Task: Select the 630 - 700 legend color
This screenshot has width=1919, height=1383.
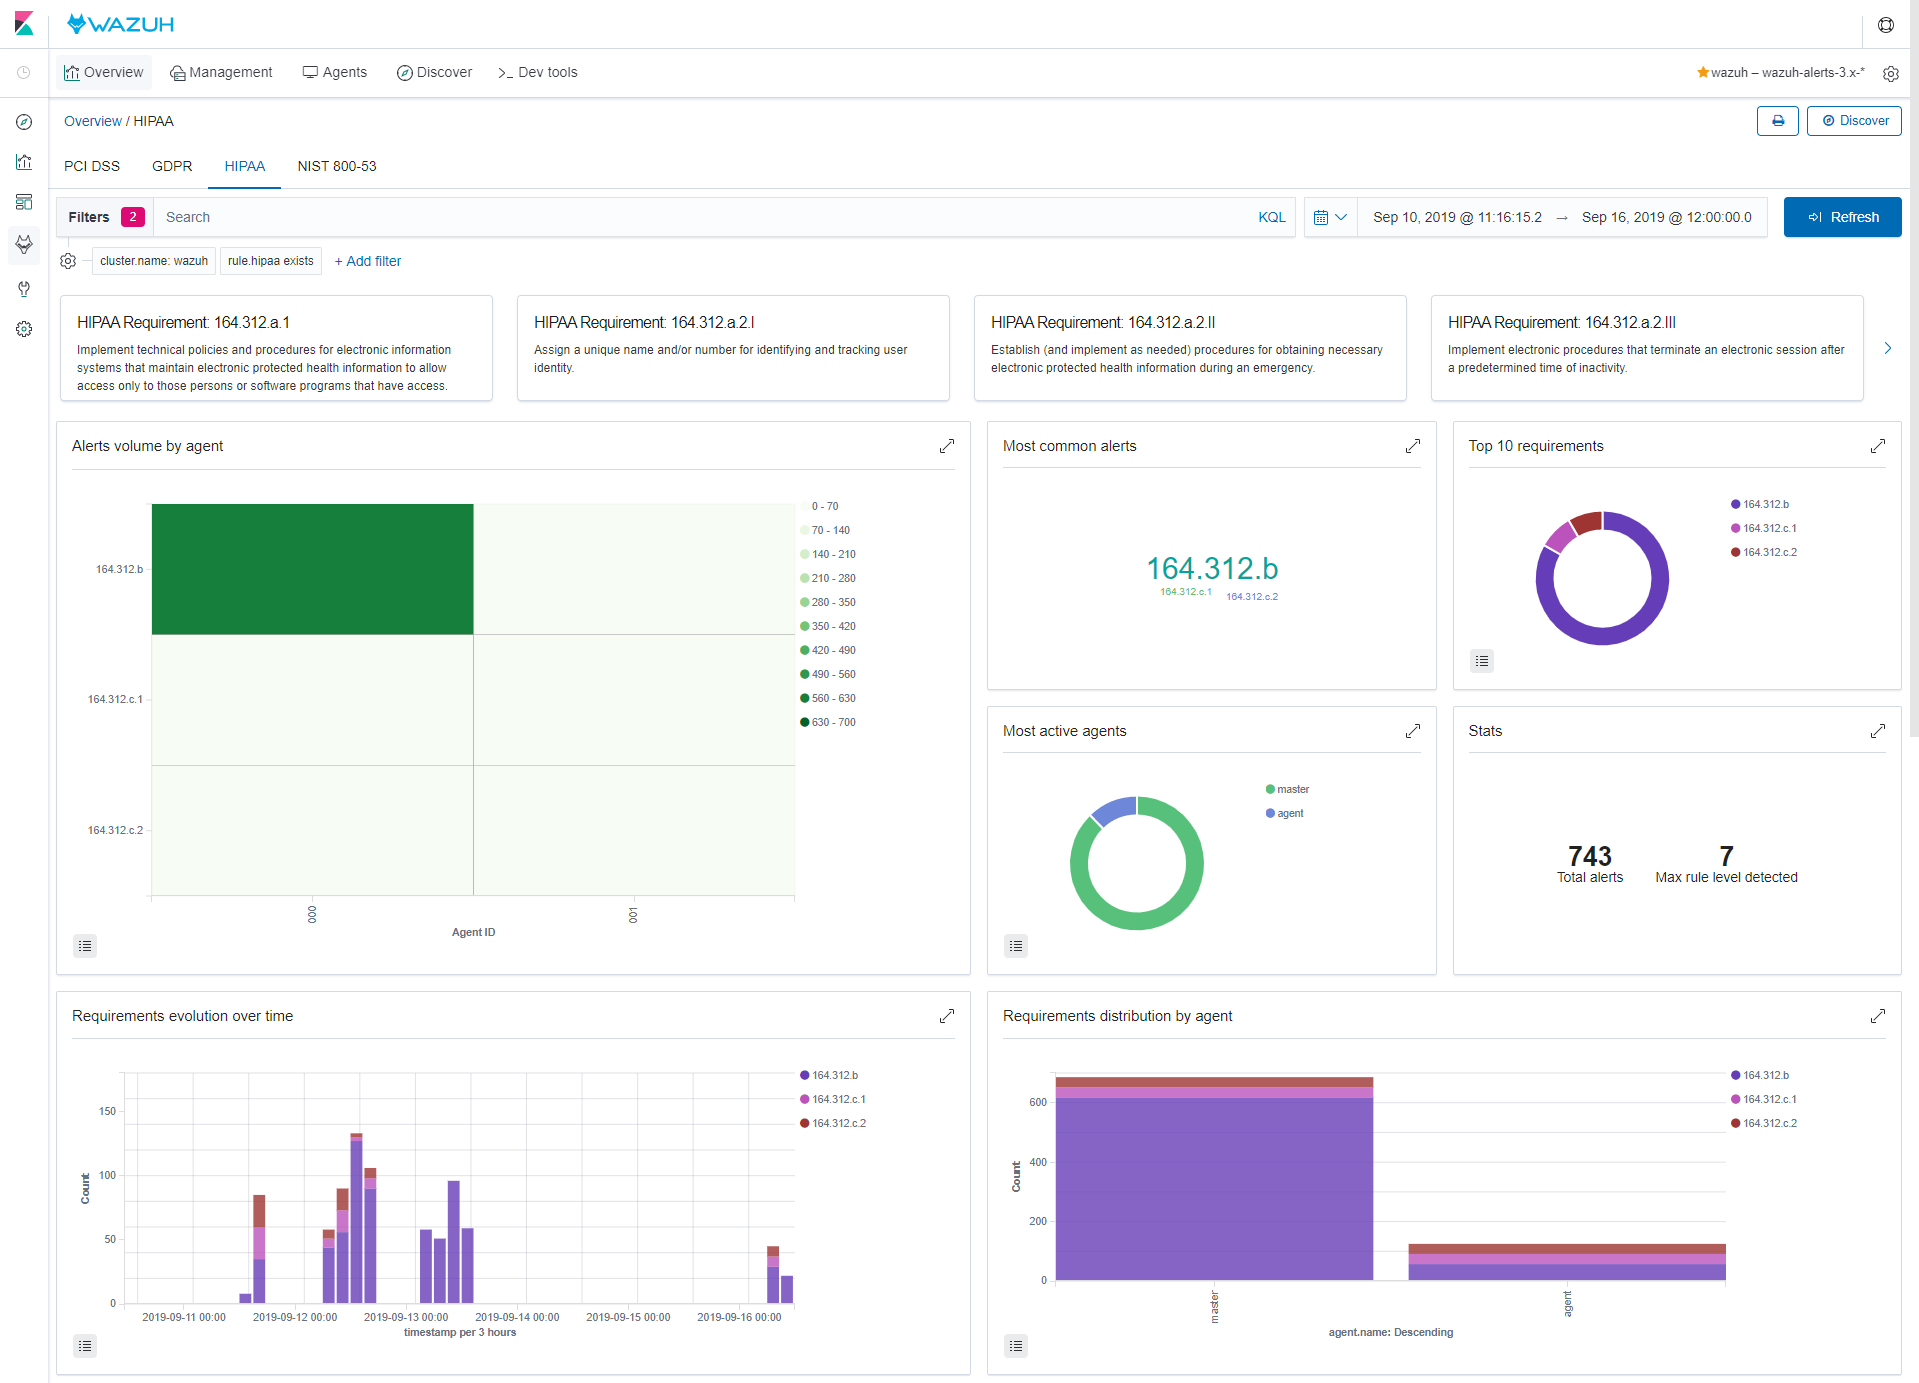Action: 805,722
